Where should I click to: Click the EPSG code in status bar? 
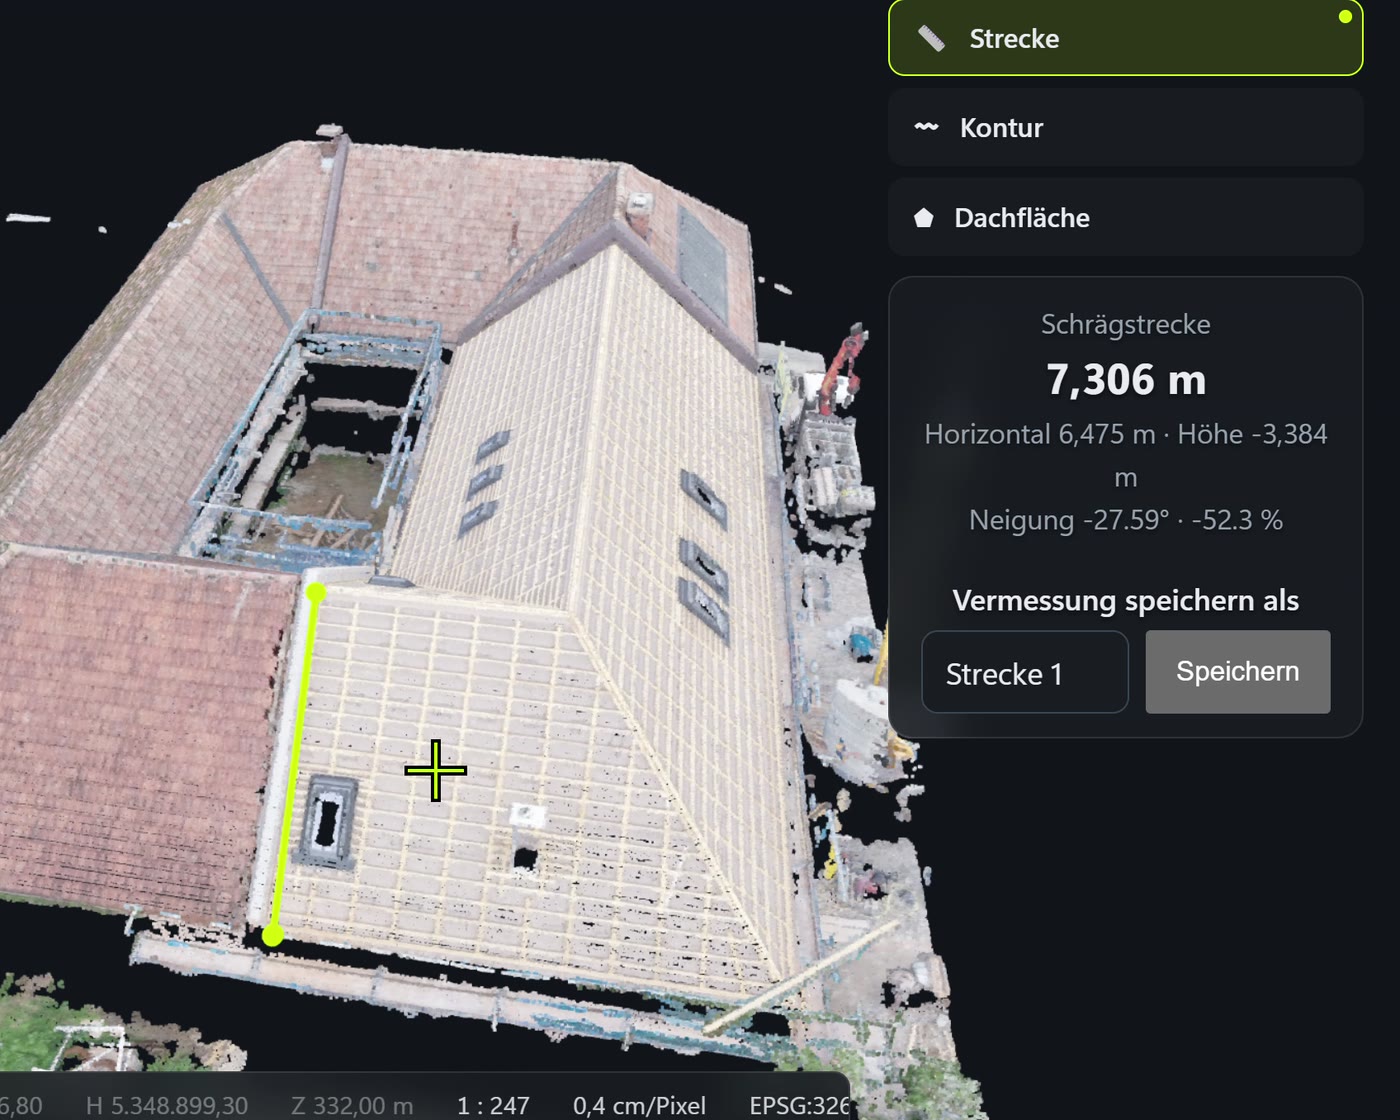tap(799, 1105)
